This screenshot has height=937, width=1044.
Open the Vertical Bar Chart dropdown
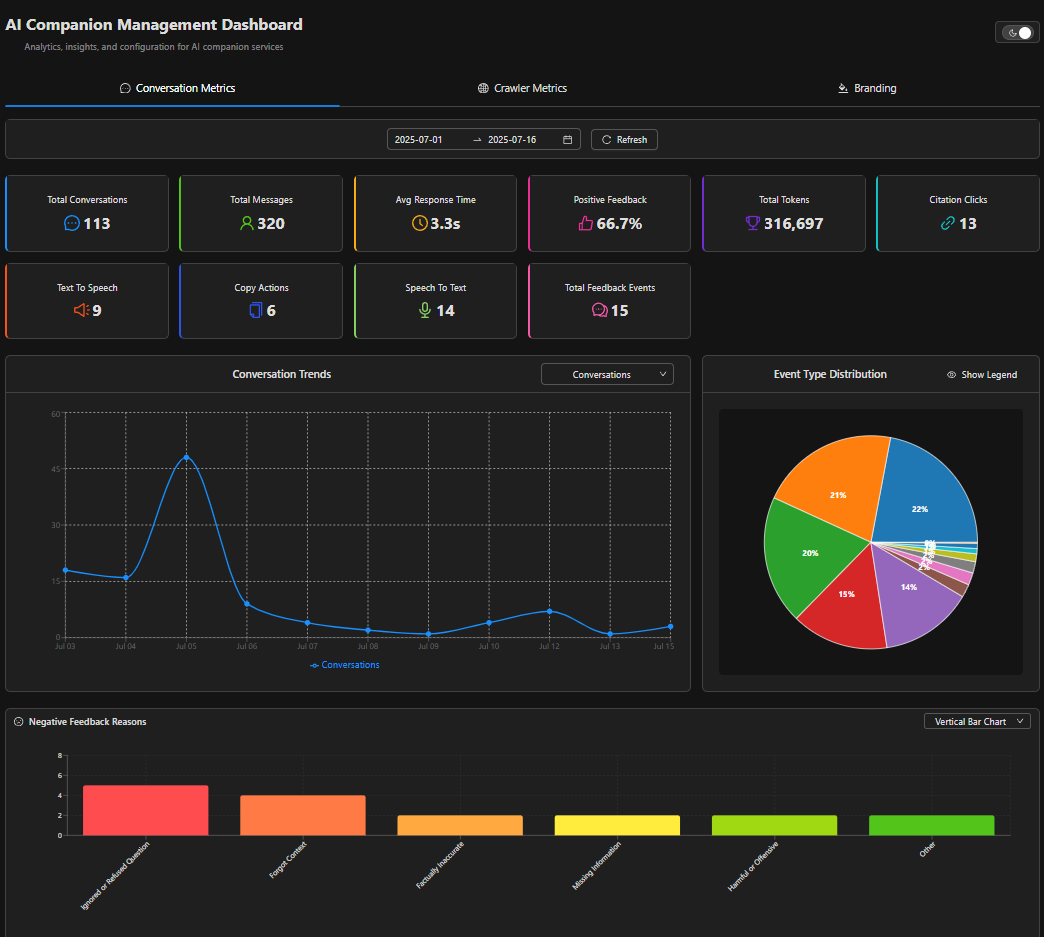pyautogui.click(x=977, y=720)
